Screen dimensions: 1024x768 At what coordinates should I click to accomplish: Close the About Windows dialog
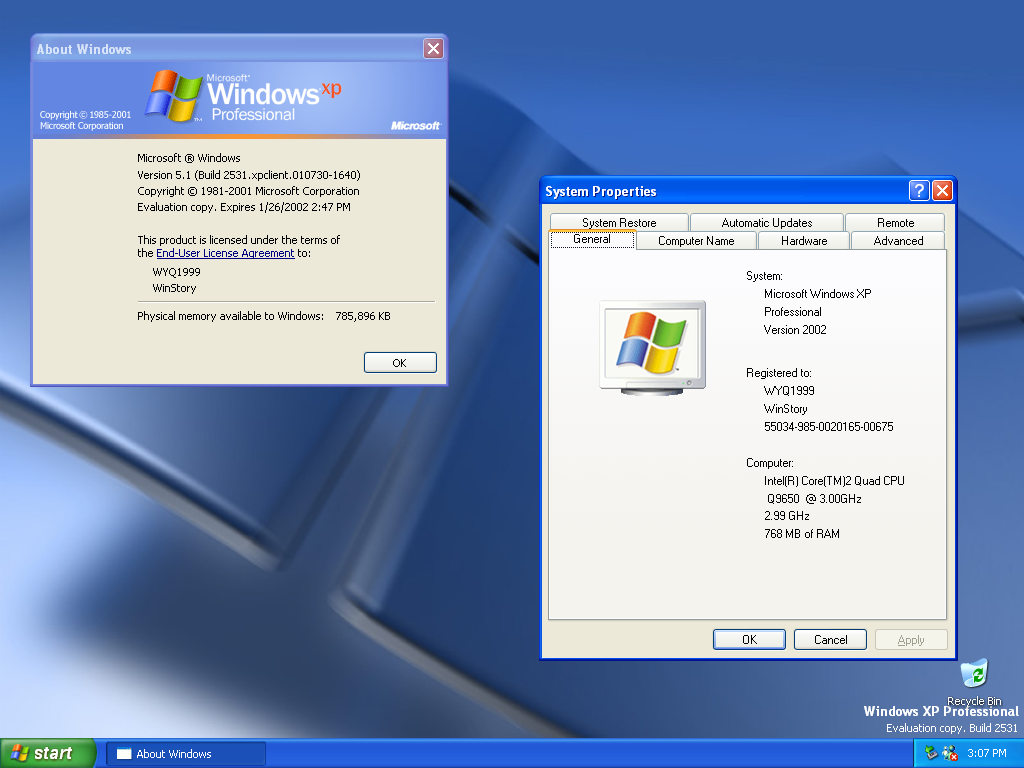point(433,48)
